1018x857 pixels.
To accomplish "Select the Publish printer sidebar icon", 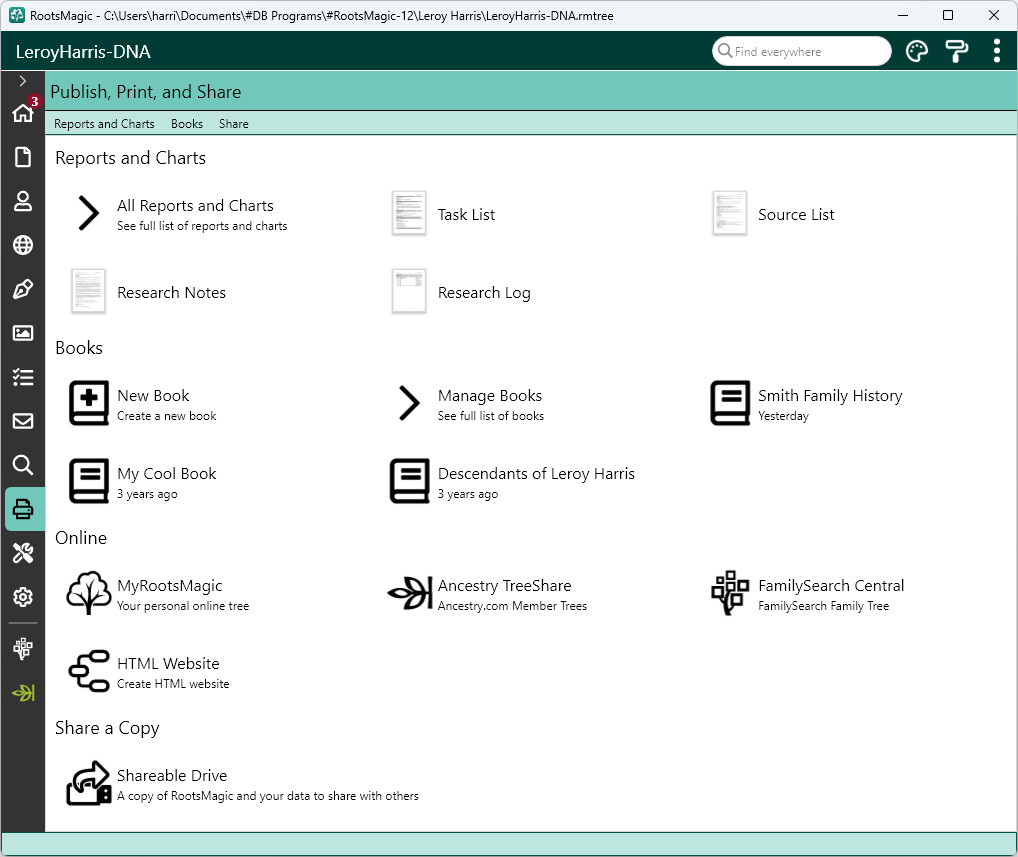I will click(x=23, y=509).
